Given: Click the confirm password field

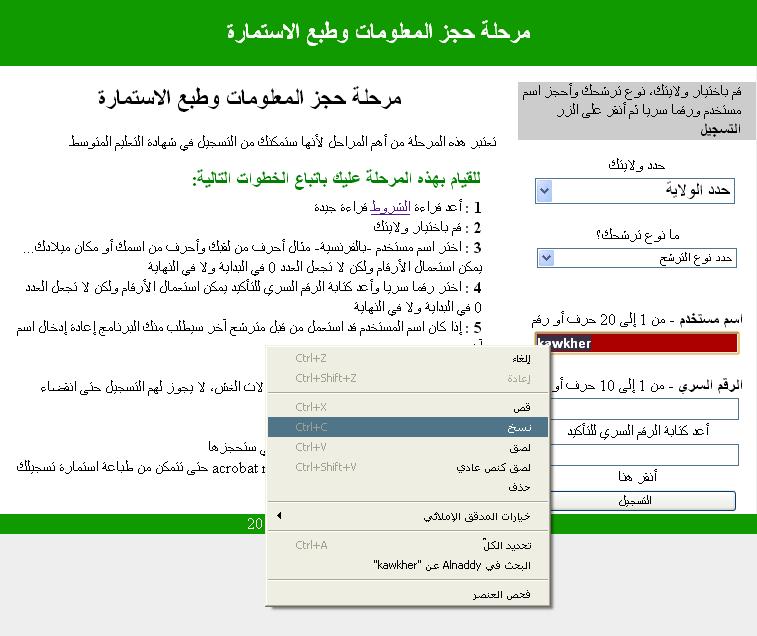Looking at the screenshot, I should [x=636, y=454].
